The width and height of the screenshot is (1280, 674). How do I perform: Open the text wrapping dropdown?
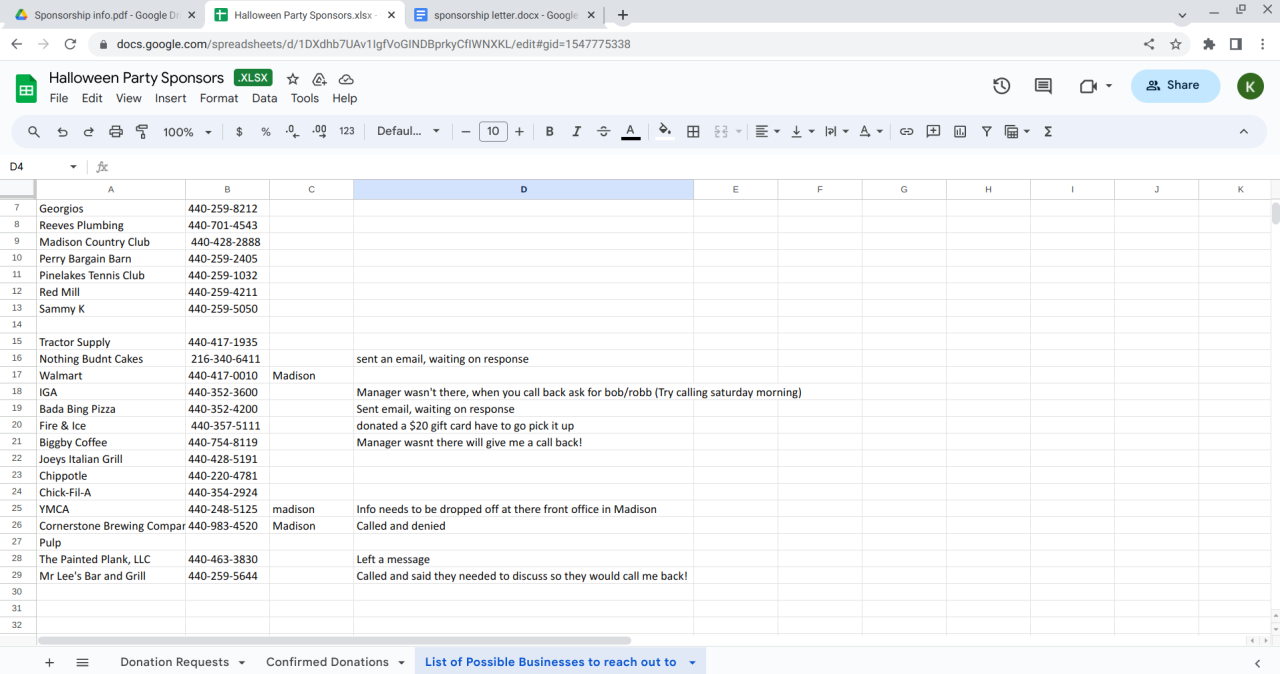click(x=836, y=132)
